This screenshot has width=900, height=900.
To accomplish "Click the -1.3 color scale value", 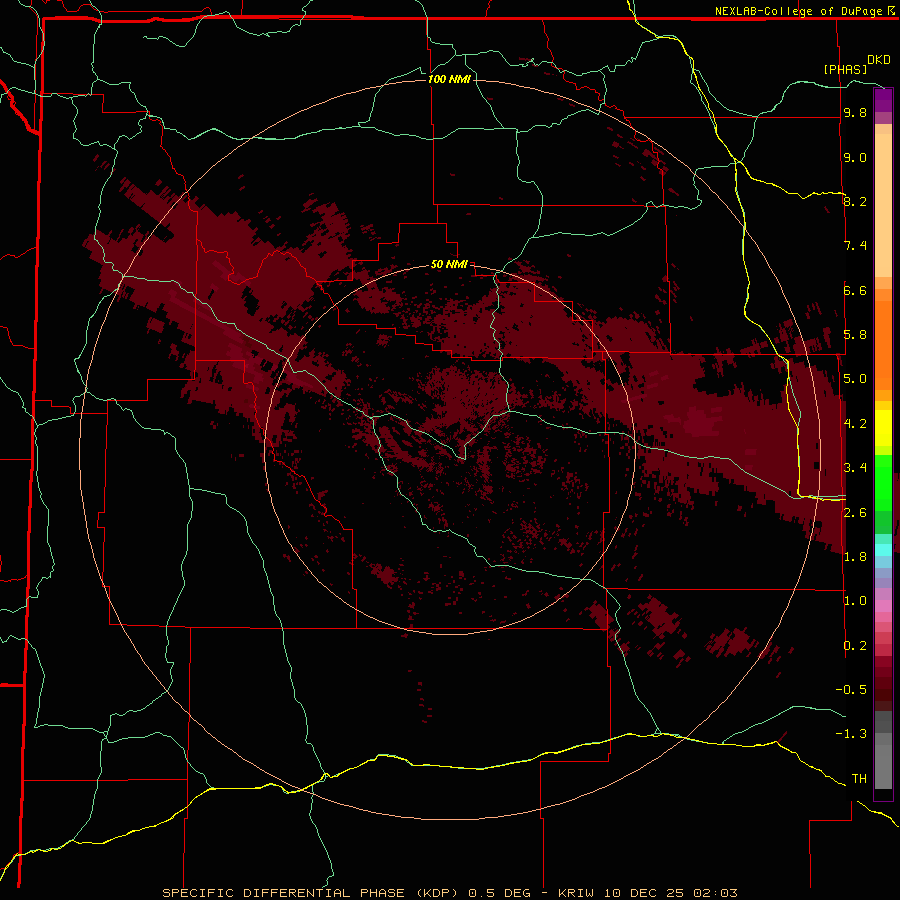I will click(x=851, y=734).
